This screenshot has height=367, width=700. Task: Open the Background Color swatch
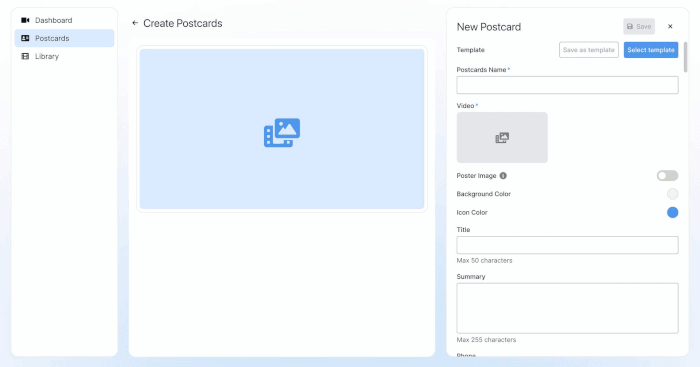tap(672, 194)
